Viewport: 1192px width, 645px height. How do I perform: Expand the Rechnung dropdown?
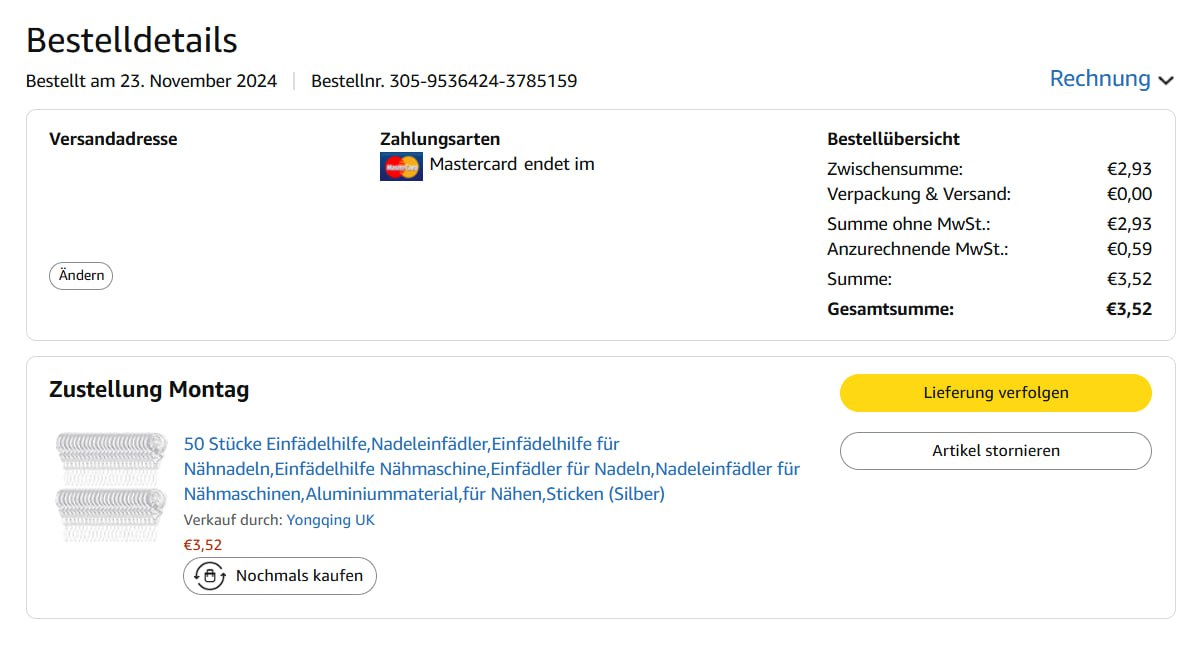1099,78
